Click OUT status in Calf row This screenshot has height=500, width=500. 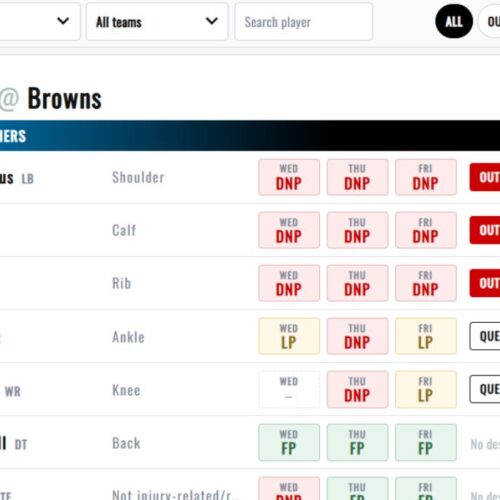point(485,230)
